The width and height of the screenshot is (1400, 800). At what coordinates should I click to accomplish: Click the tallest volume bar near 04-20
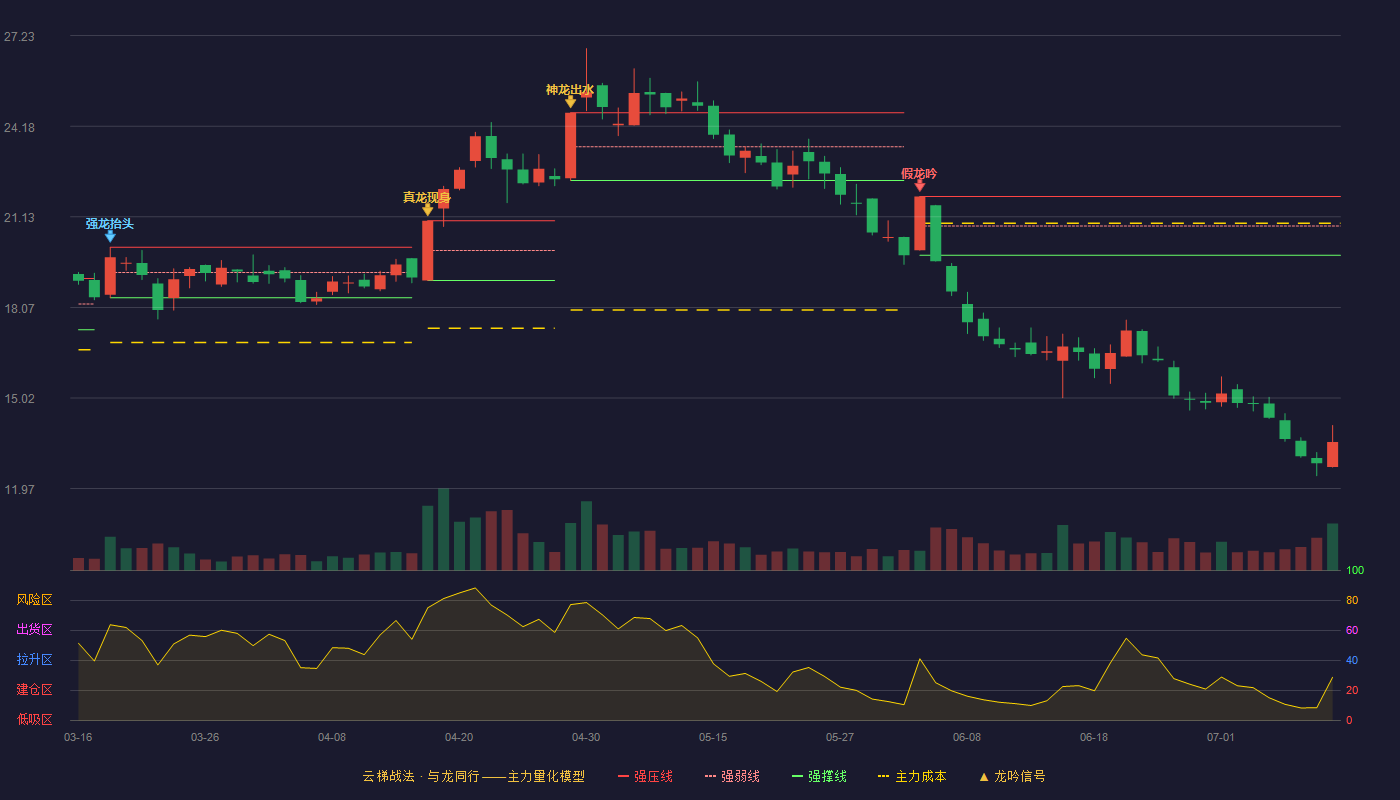pos(443,529)
